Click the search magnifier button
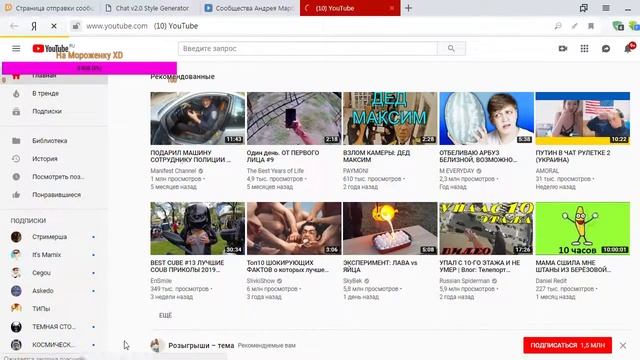The height and width of the screenshot is (360, 640). pyautogui.click(x=451, y=49)
